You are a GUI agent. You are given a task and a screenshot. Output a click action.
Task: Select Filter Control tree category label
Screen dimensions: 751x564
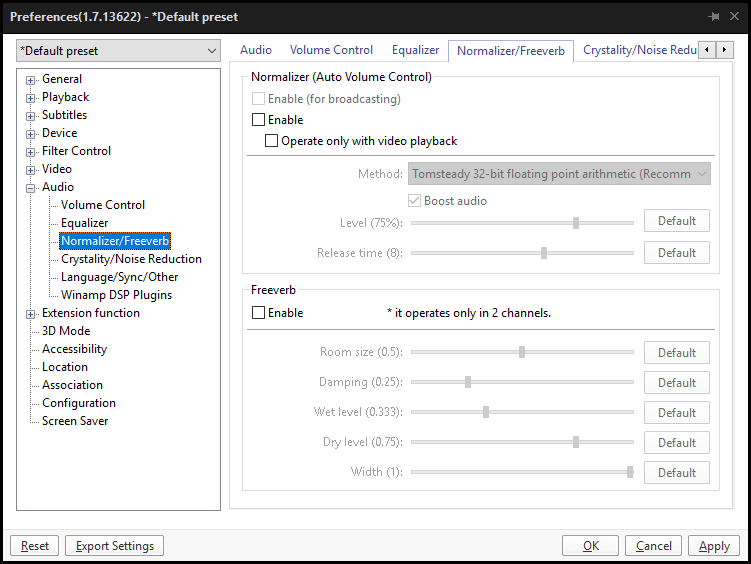(x=76, y=151)
